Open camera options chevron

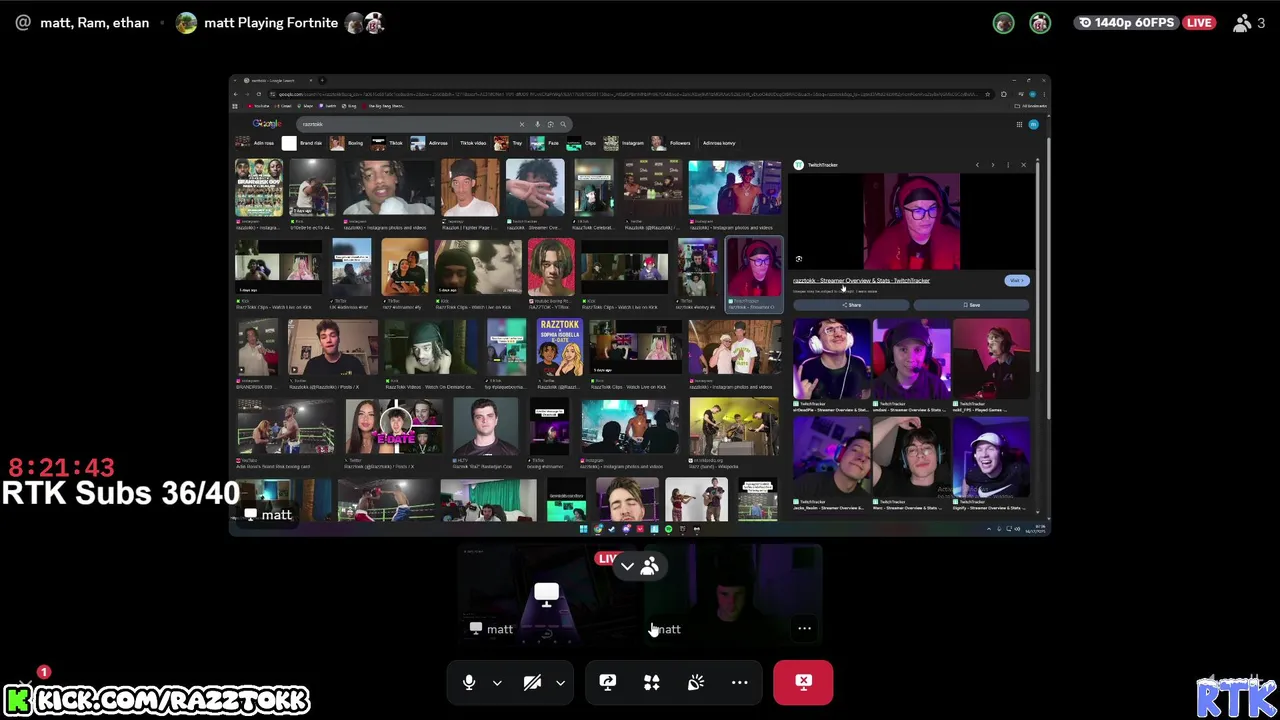point(560,683)
